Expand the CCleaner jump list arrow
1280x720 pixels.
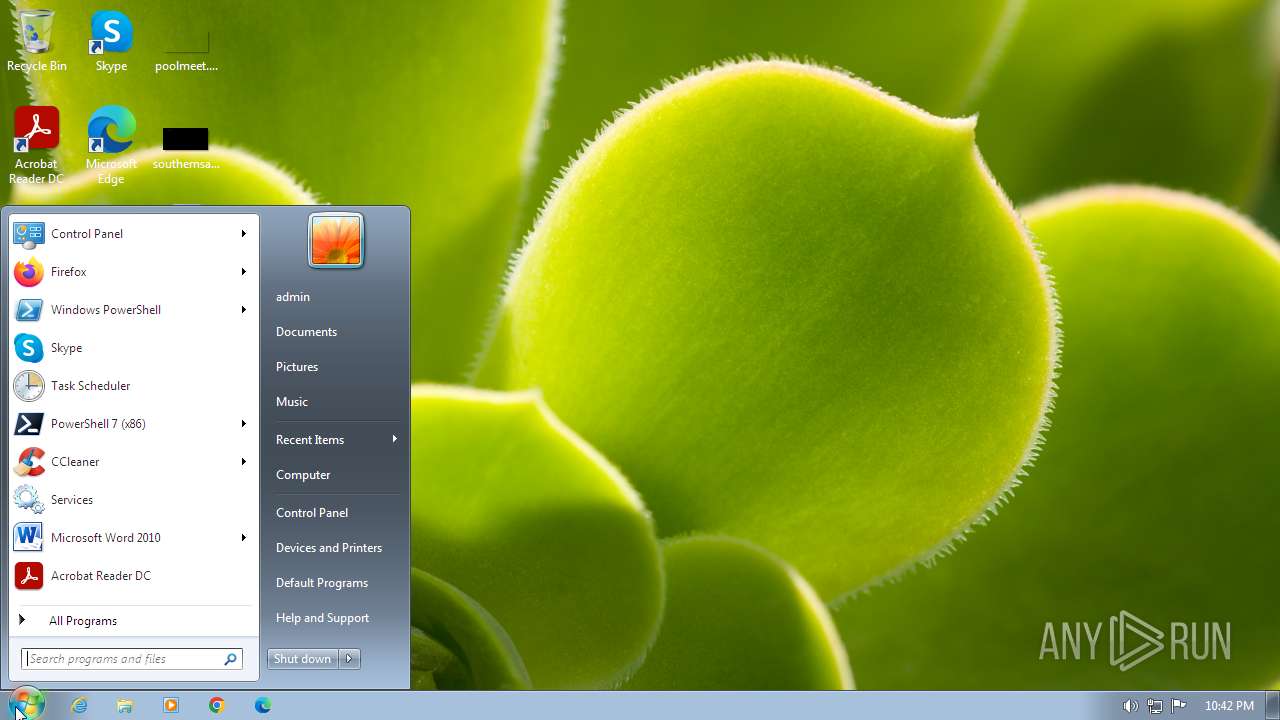point(243,462)
